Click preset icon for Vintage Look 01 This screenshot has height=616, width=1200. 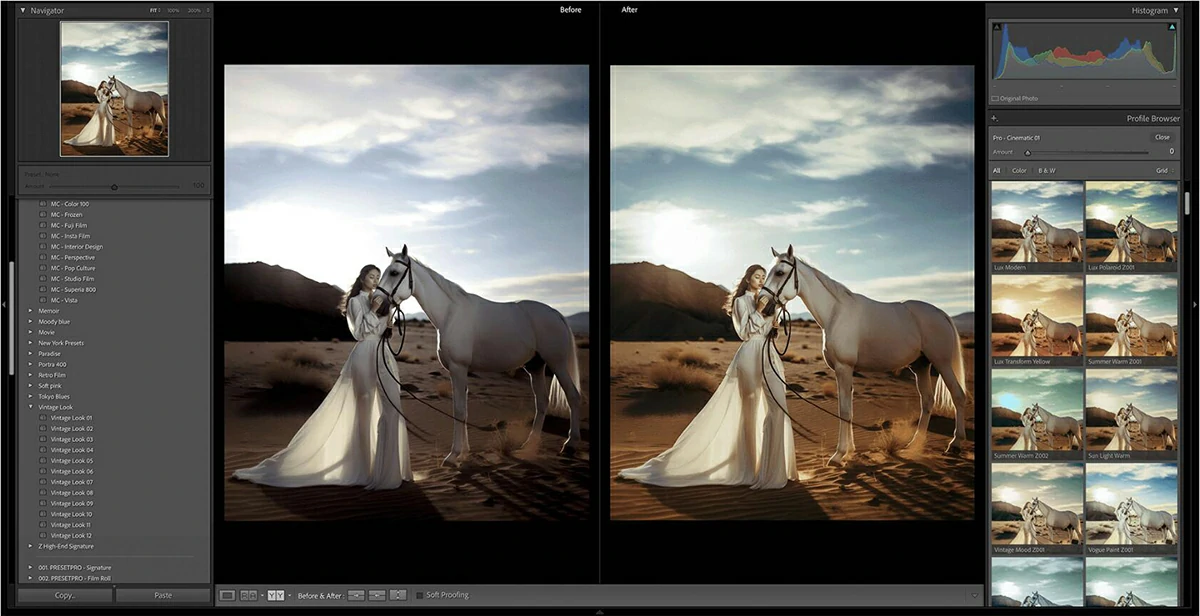click(43, 418)
